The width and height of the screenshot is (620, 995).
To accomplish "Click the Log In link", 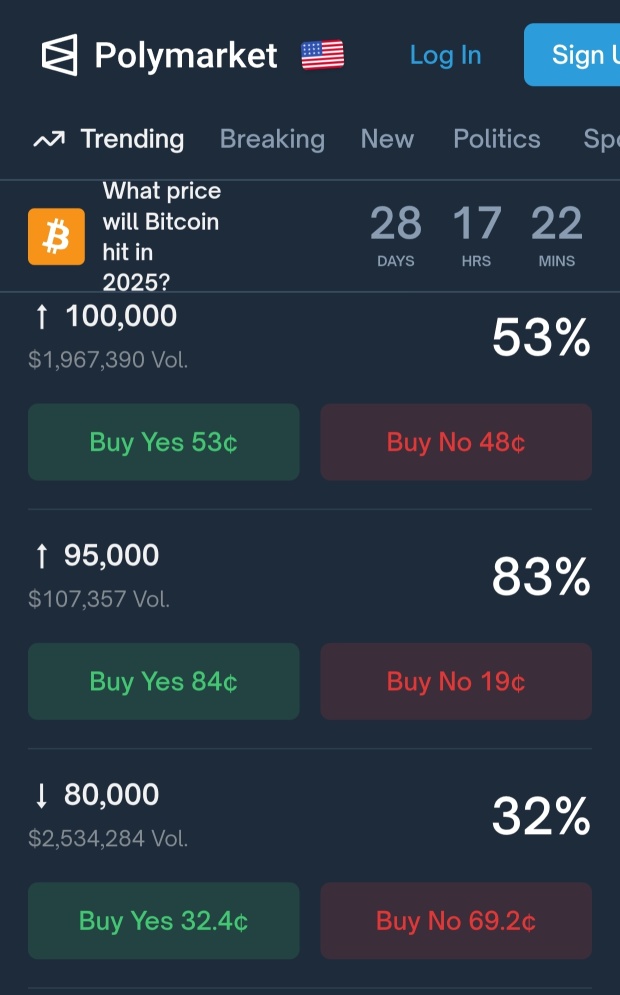I will 445,55.
